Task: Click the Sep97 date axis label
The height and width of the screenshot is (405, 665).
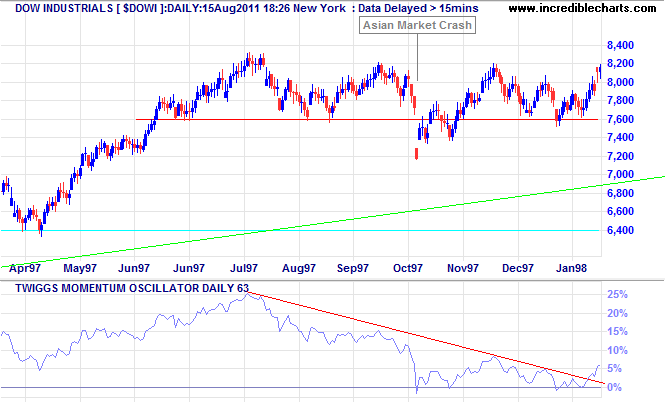Action: click(353, 268)
